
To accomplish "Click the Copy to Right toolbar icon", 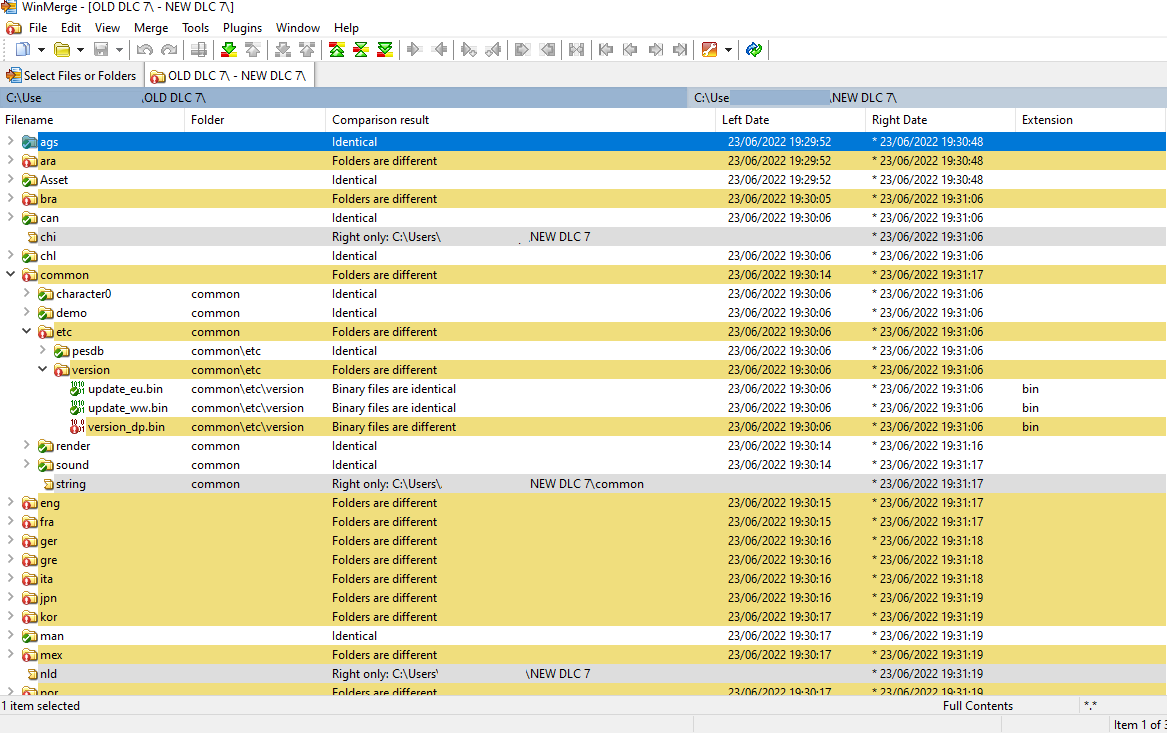I will point(415,50).
